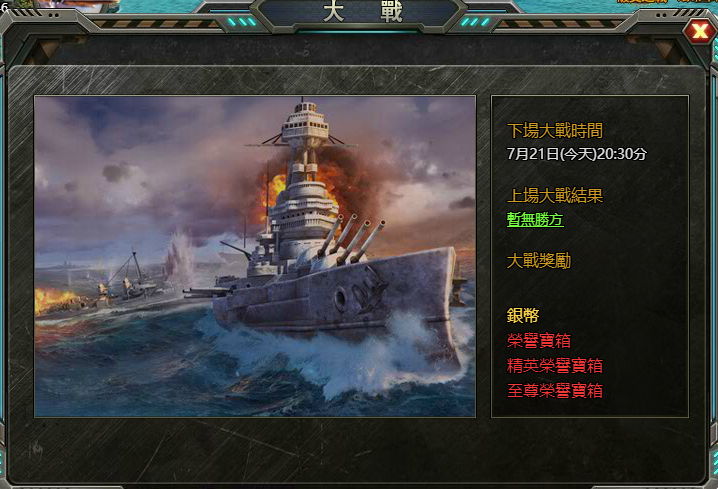
Task: Click the battleship artwork image
Action: 255,256
